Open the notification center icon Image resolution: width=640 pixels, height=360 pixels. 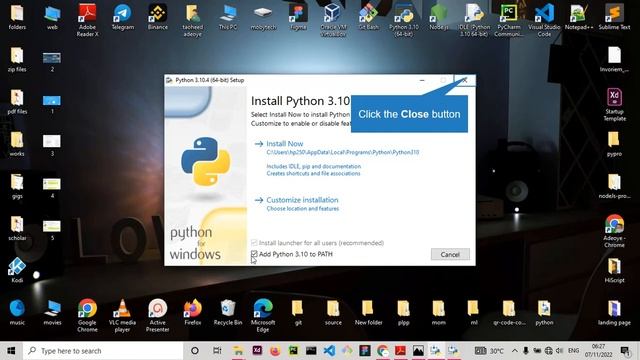[625, 351]
